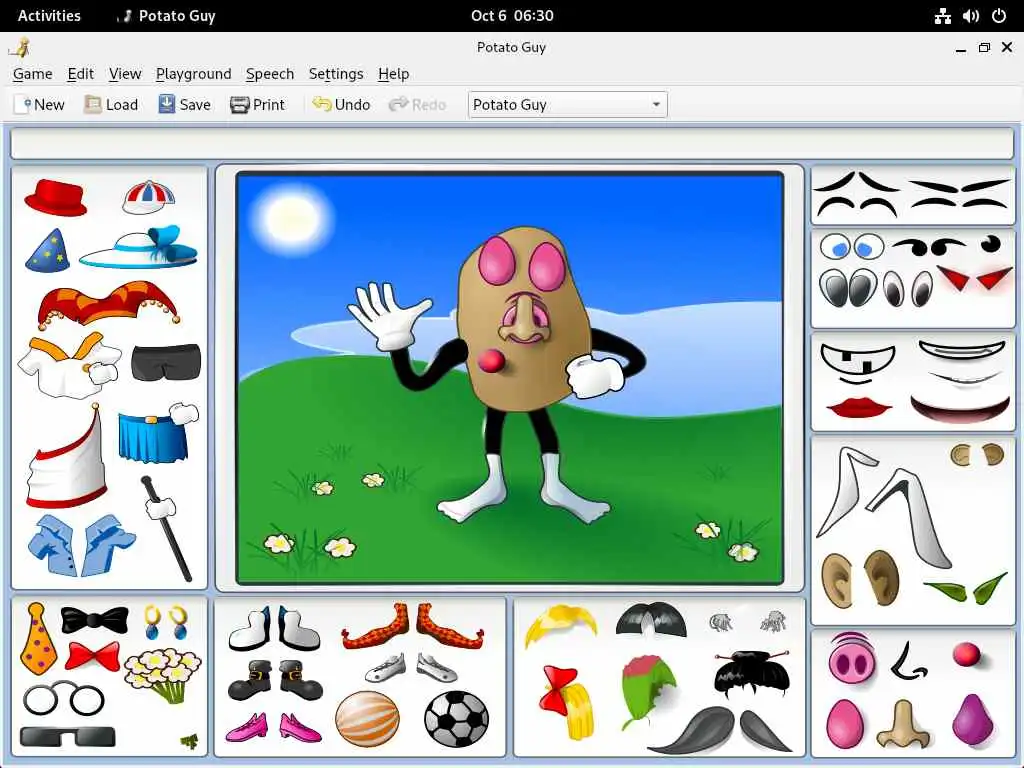The width and height of the screenshot is (1024, 768).
Task: Pick the red lips mouth
Action: 859,407
